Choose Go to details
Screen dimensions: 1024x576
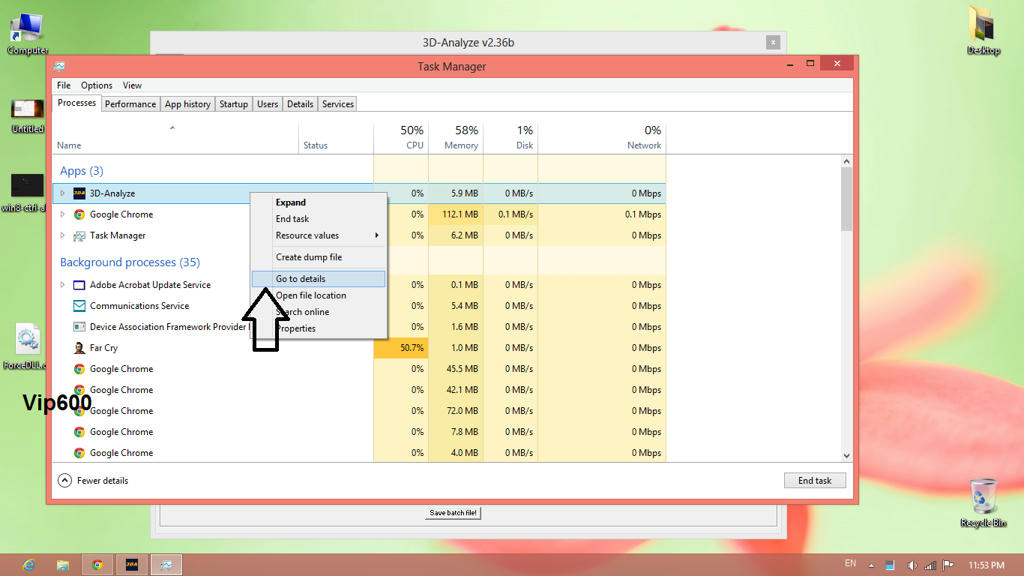point(319,279)
